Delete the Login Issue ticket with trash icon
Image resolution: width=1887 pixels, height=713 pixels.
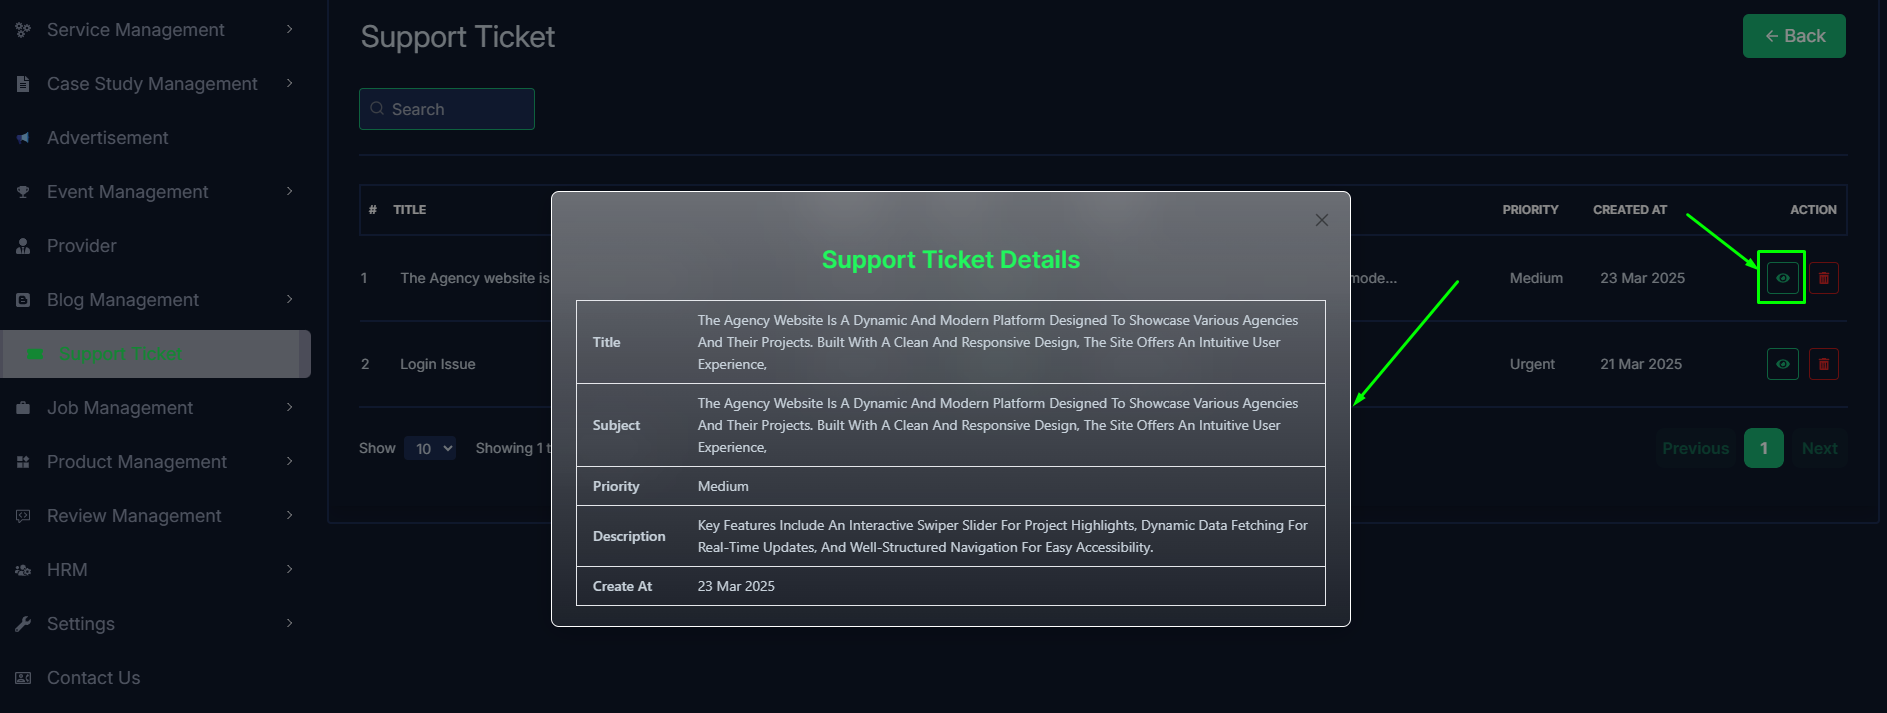click(1823, 364)
